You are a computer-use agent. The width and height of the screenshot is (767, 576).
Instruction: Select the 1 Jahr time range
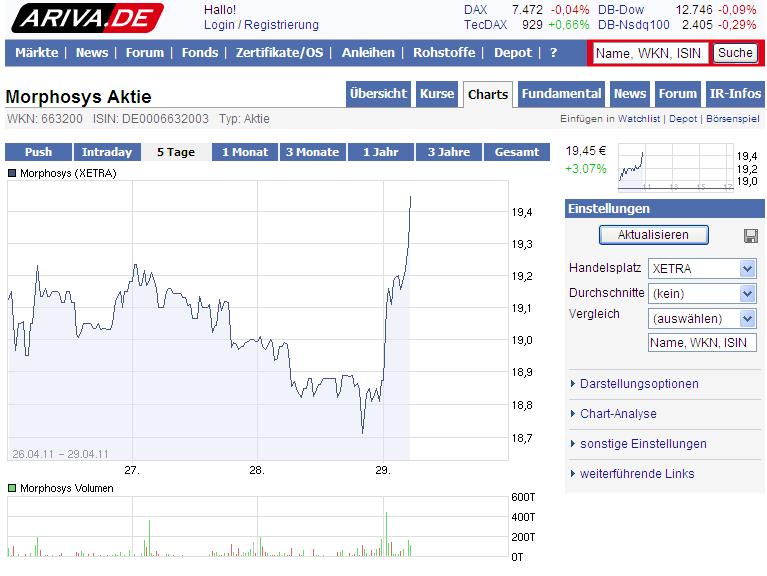pyautogui.click(x=381, y=152)
